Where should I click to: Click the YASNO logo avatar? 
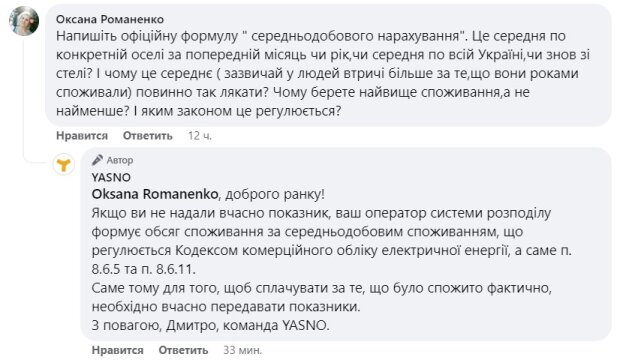pyautogui.click(x=64, y=164)
